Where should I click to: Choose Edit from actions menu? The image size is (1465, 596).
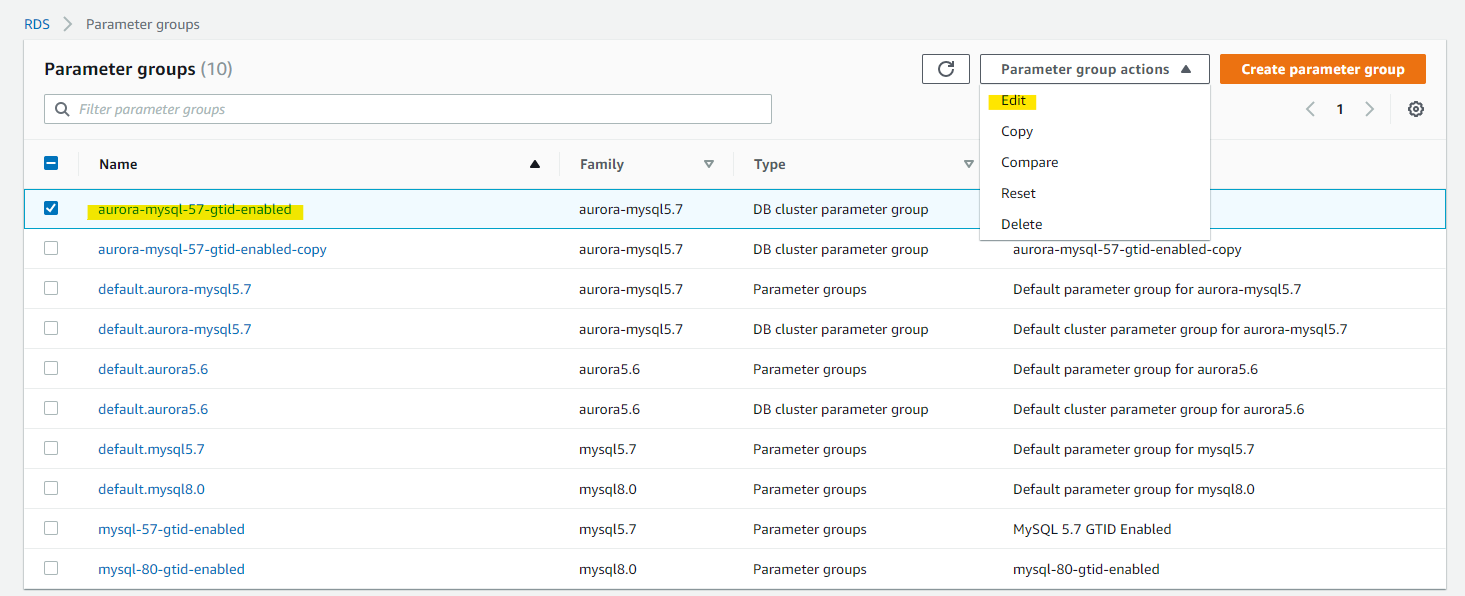click(1095, 101)
